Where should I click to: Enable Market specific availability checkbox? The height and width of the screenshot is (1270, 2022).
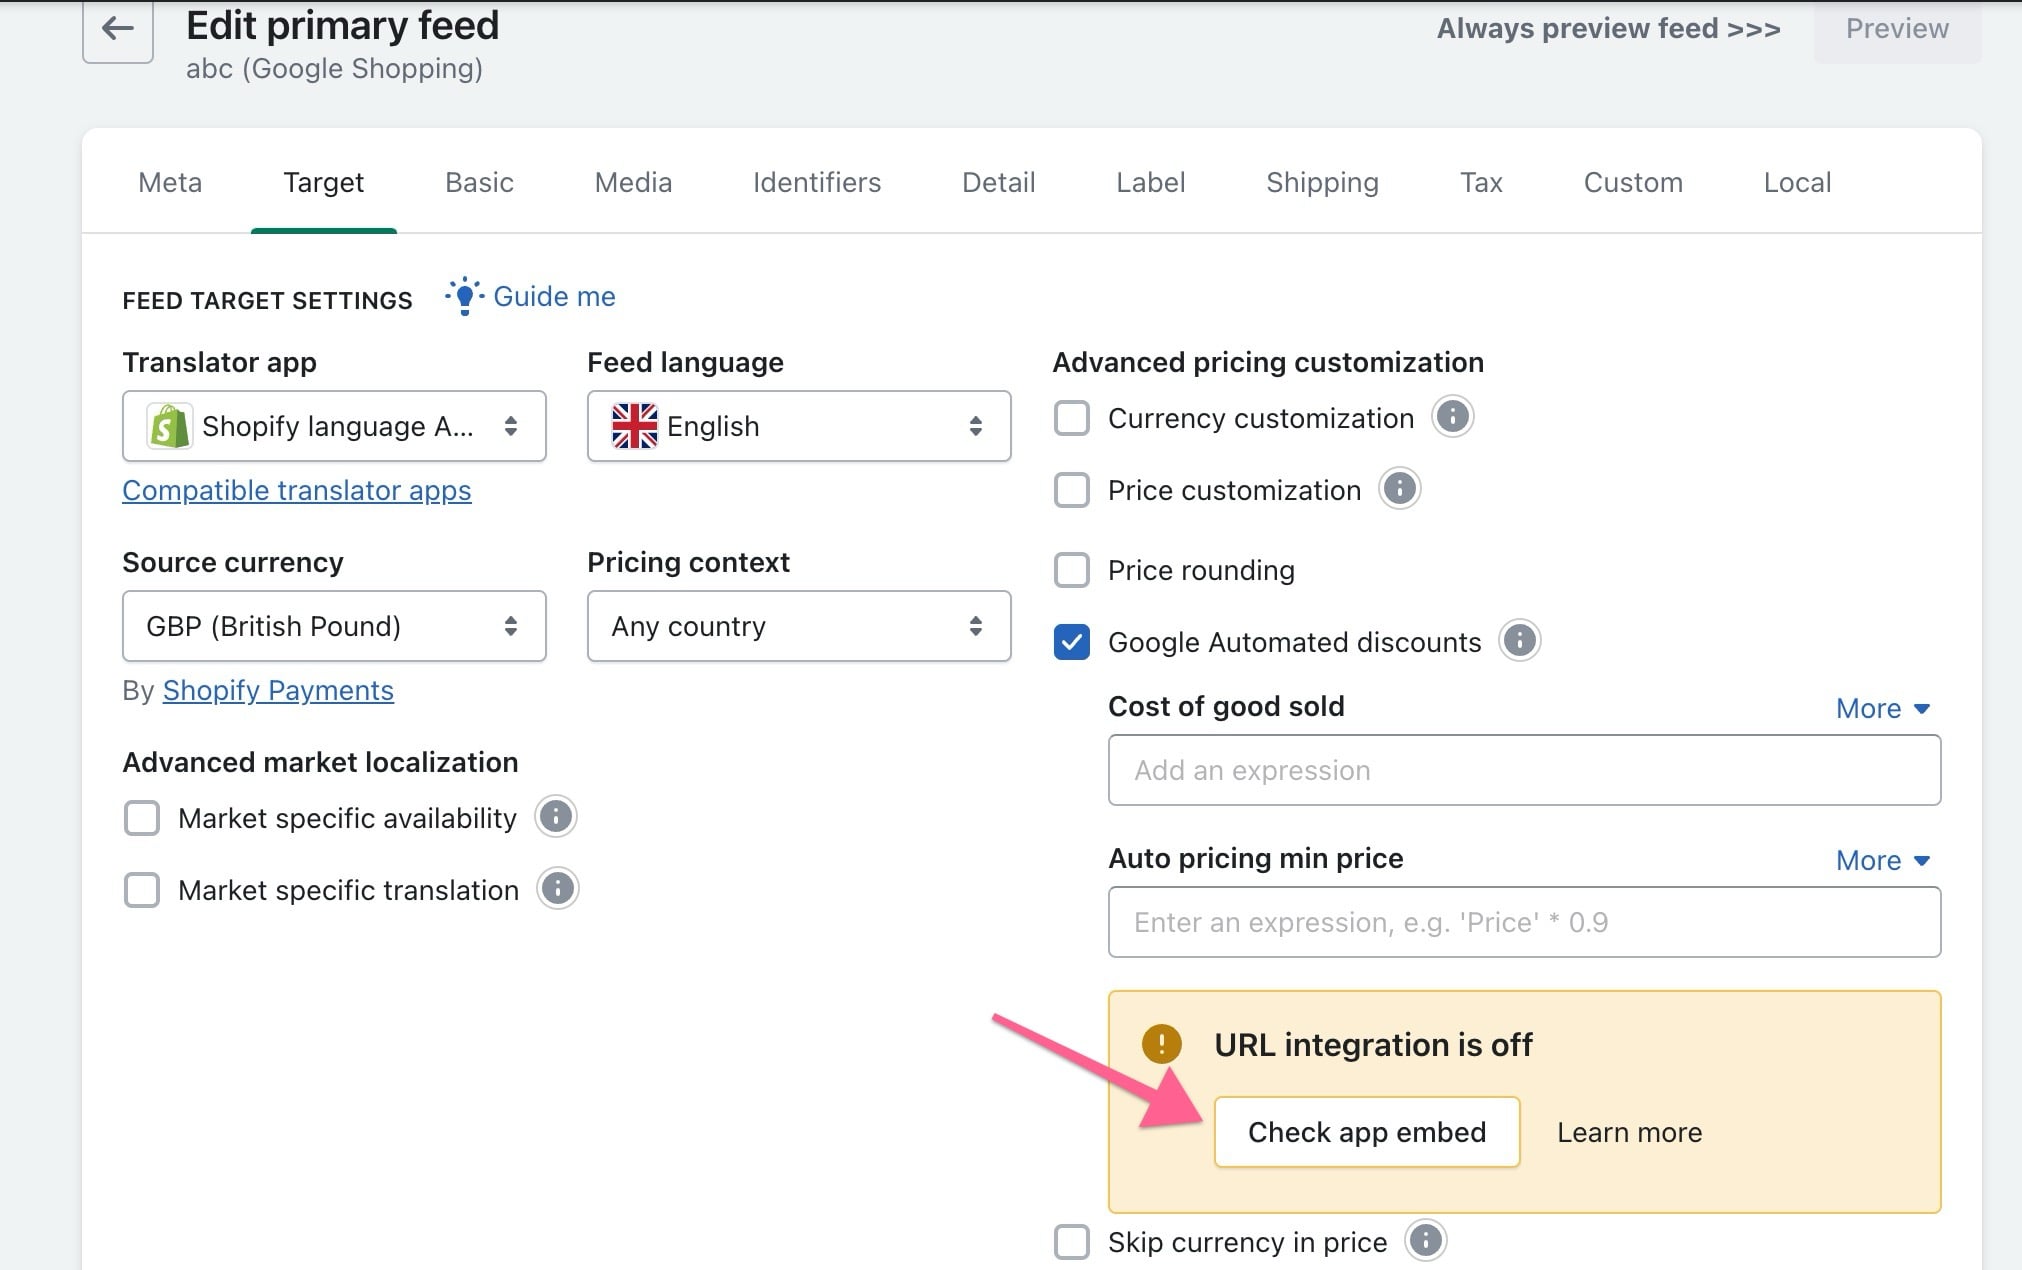point(142,818)
